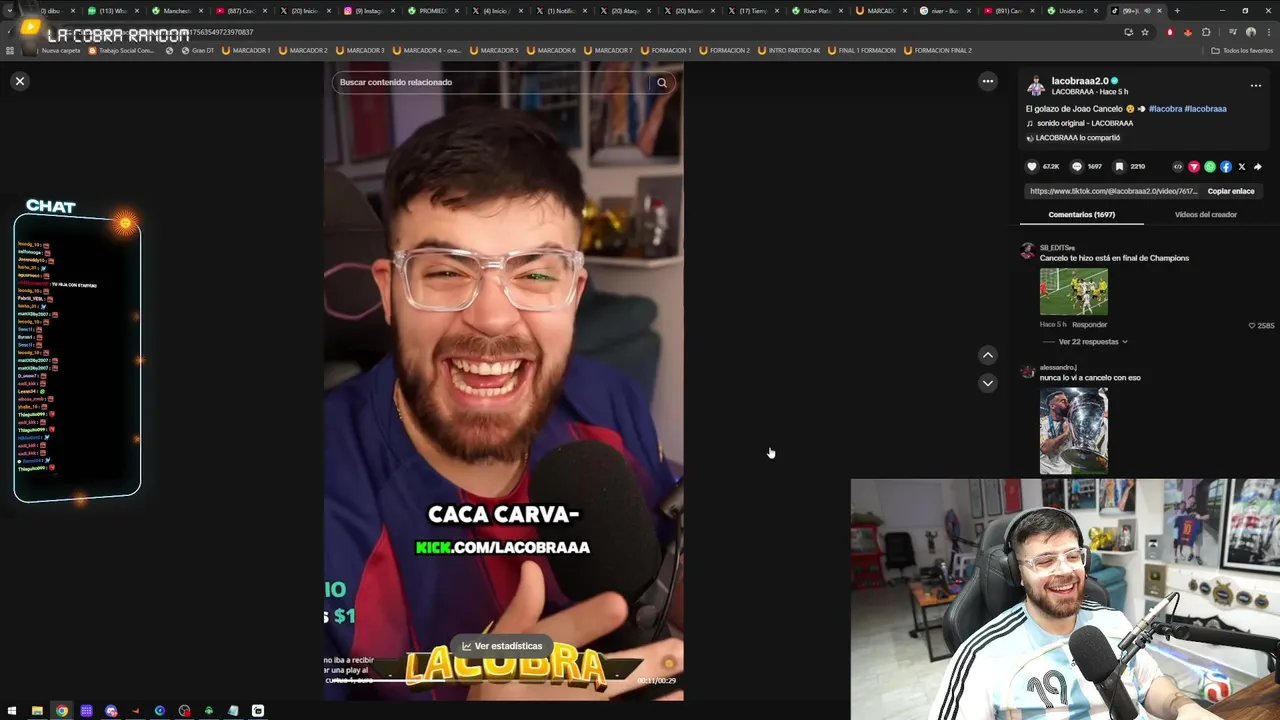Open the 'Gran DT' bookmark
Viewport: 1280px width, 720px height.
coord(197,50)
